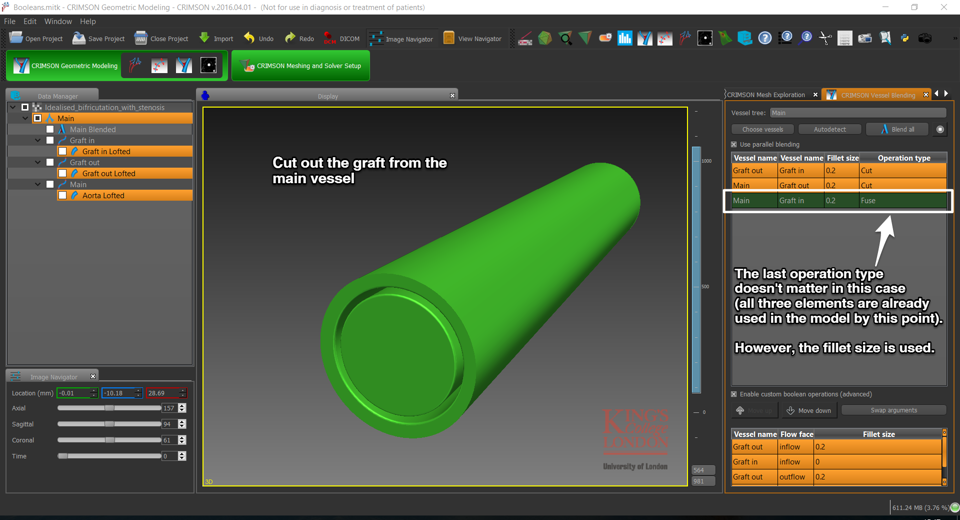Select the Aorta Lofted tree item
Viewport: 960px width, 520px height.
coord(103,196)
